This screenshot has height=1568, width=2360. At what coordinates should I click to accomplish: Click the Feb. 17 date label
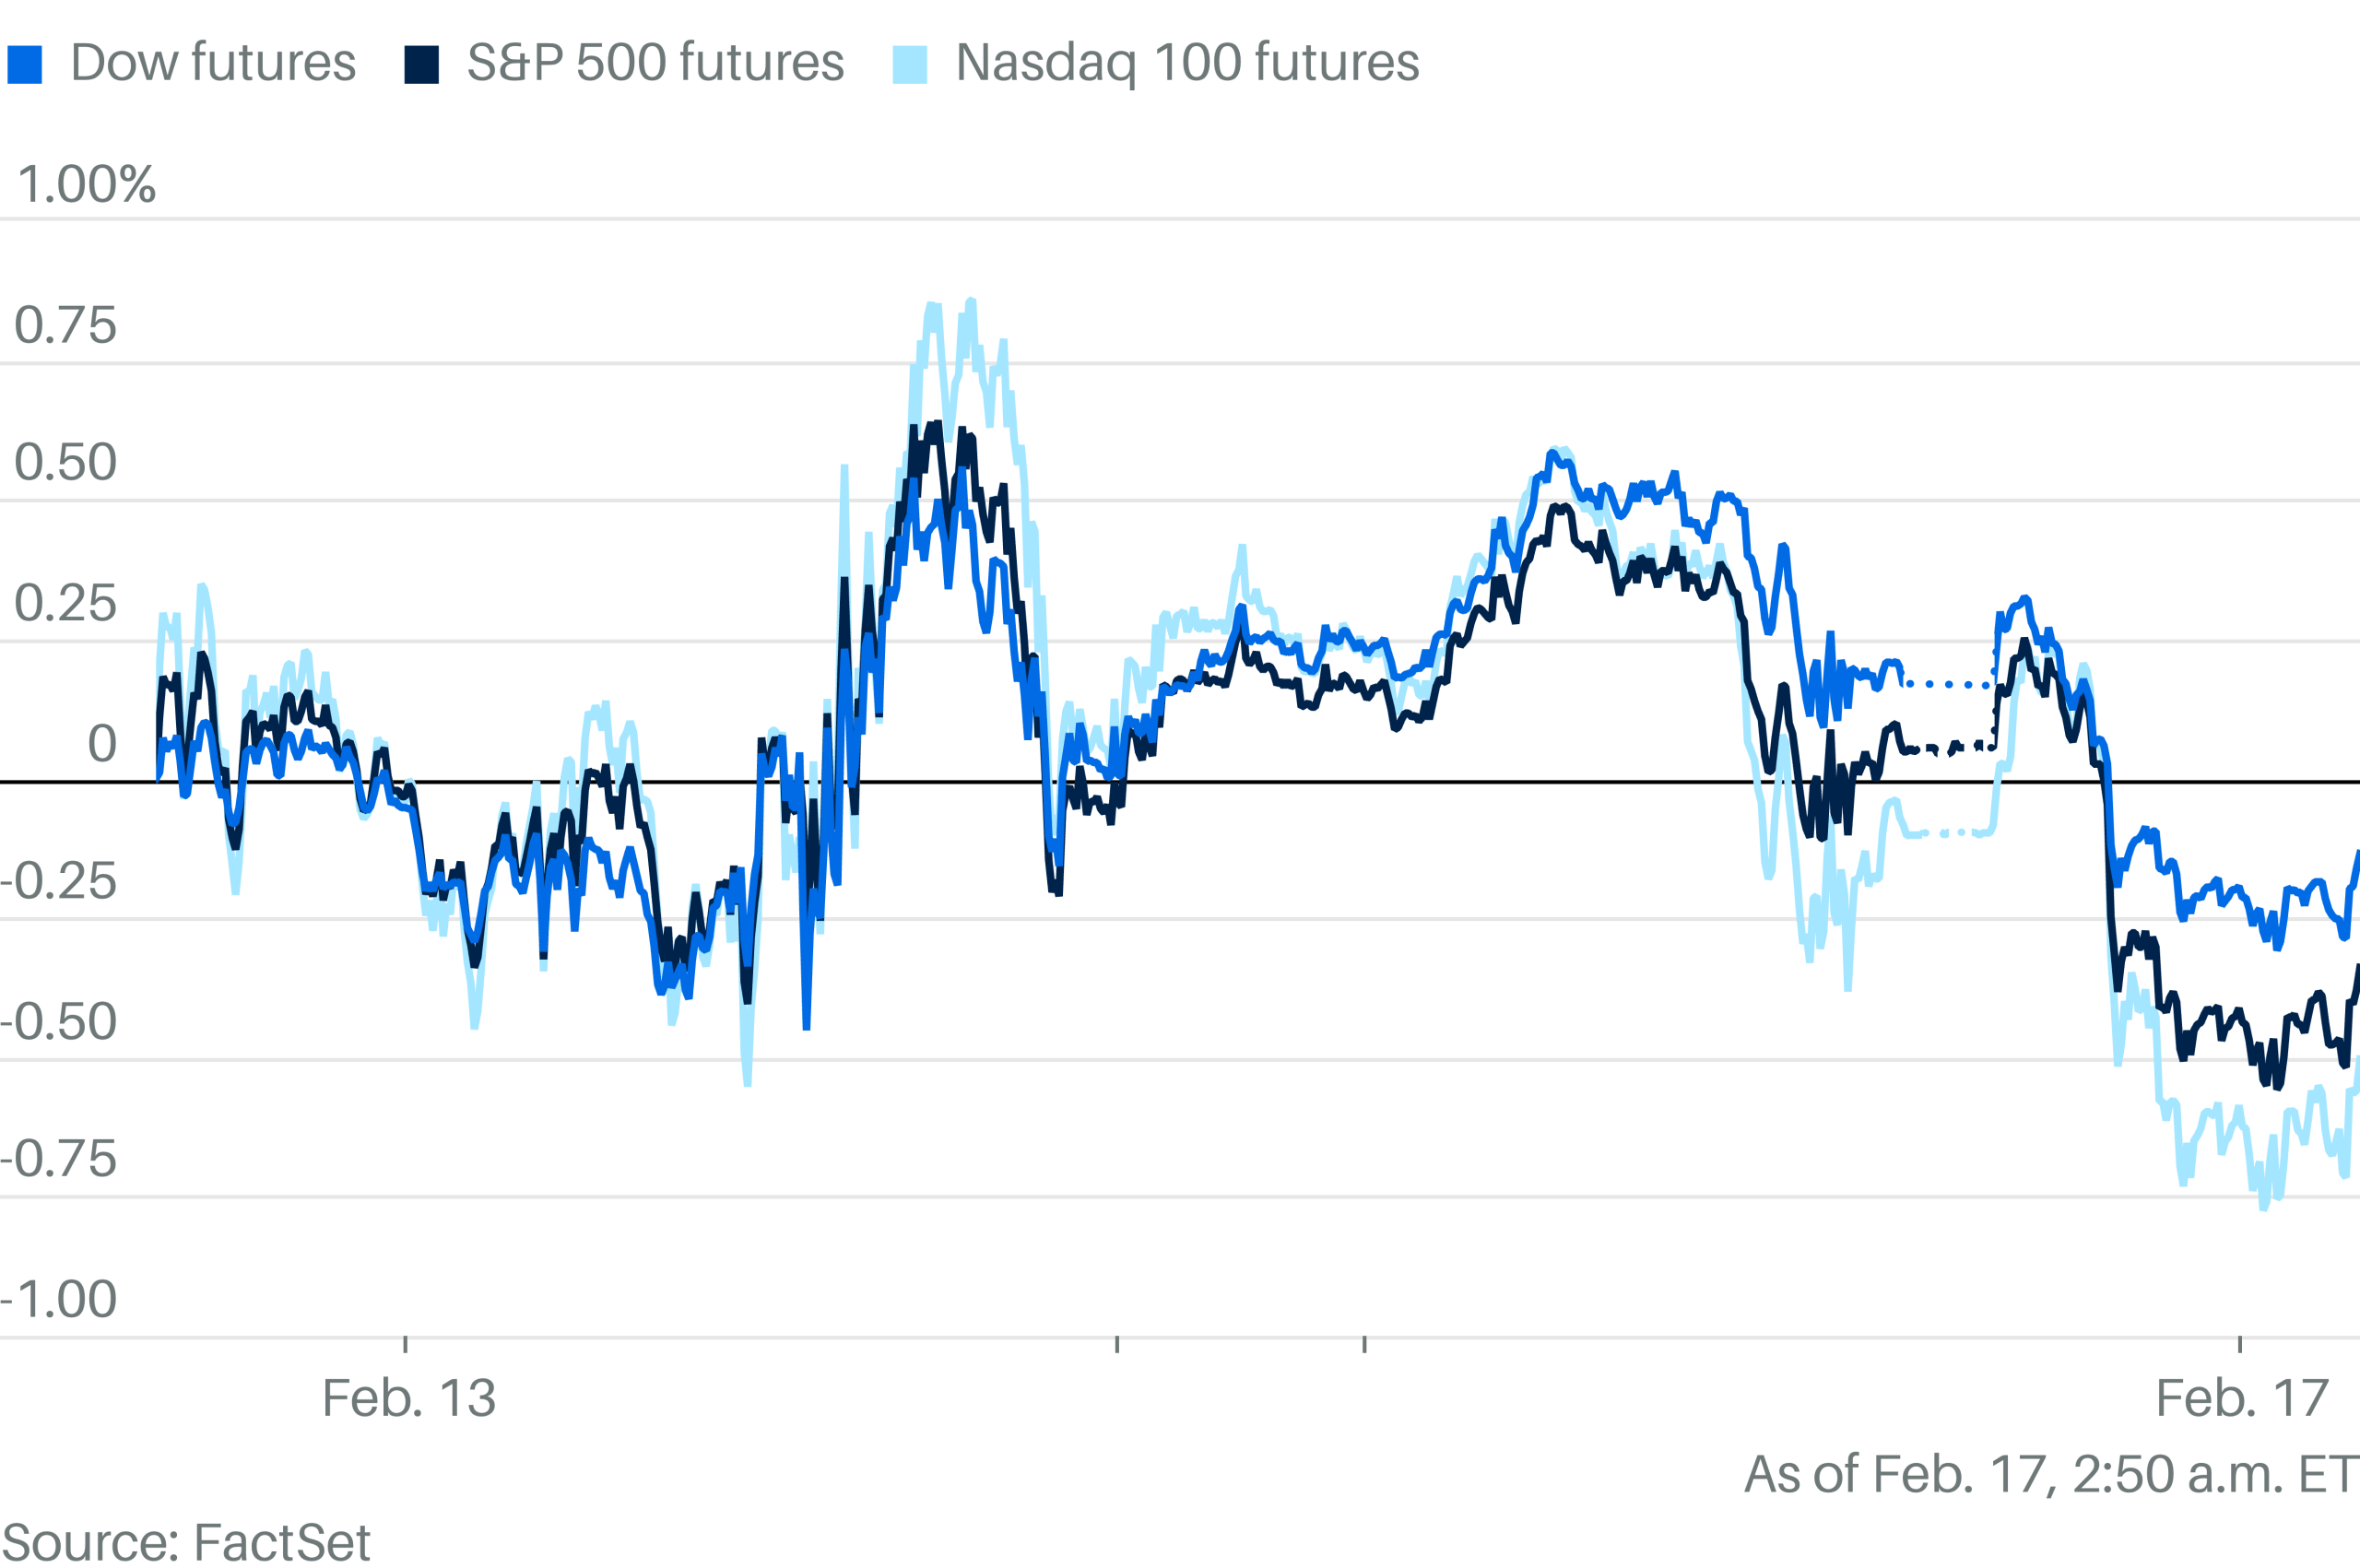[2242, 1398]
